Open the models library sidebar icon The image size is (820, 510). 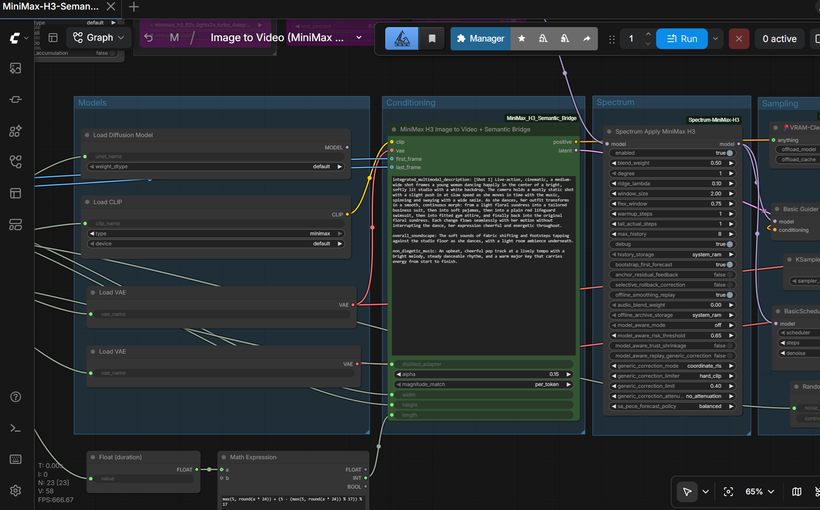pos(15,131)
